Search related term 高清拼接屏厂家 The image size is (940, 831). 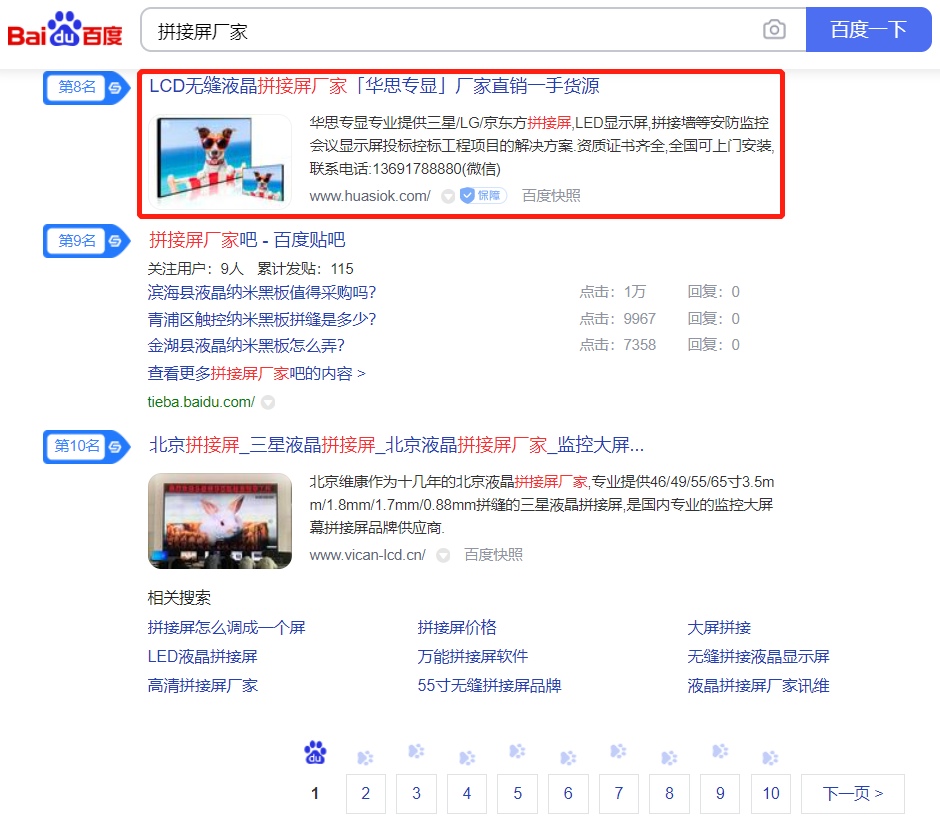(203, 685)
